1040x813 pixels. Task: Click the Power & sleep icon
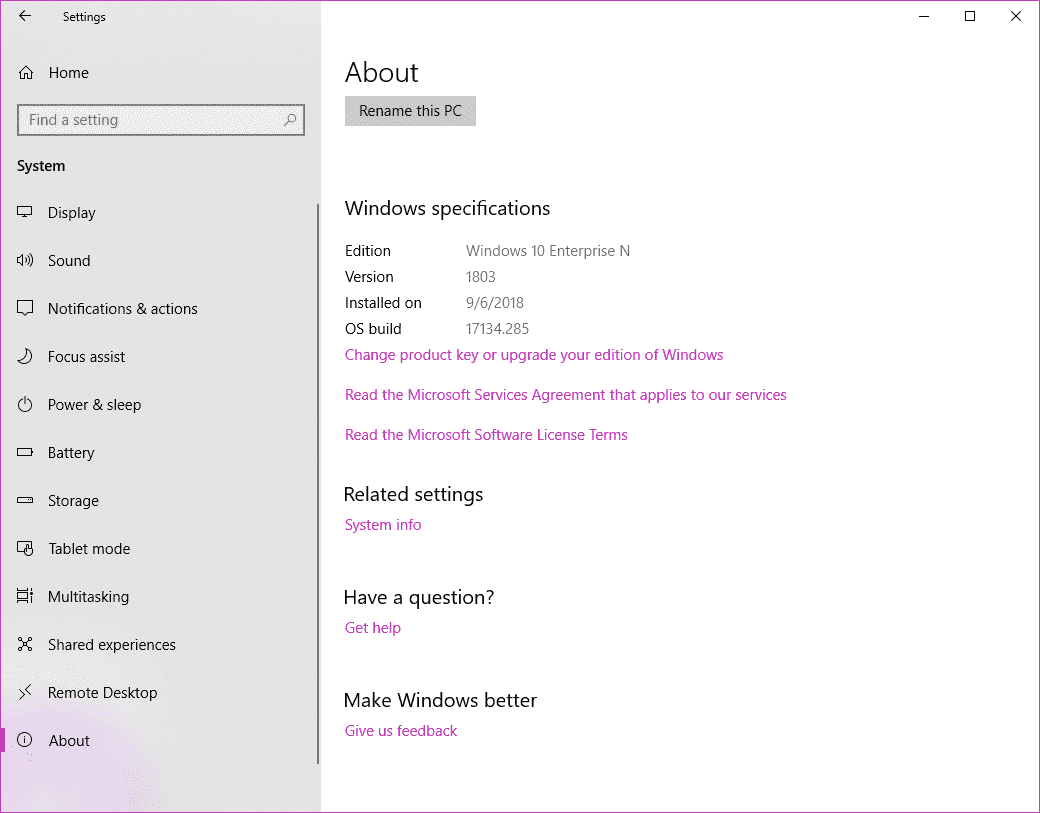pyautogui.click(x=25, y=405)
